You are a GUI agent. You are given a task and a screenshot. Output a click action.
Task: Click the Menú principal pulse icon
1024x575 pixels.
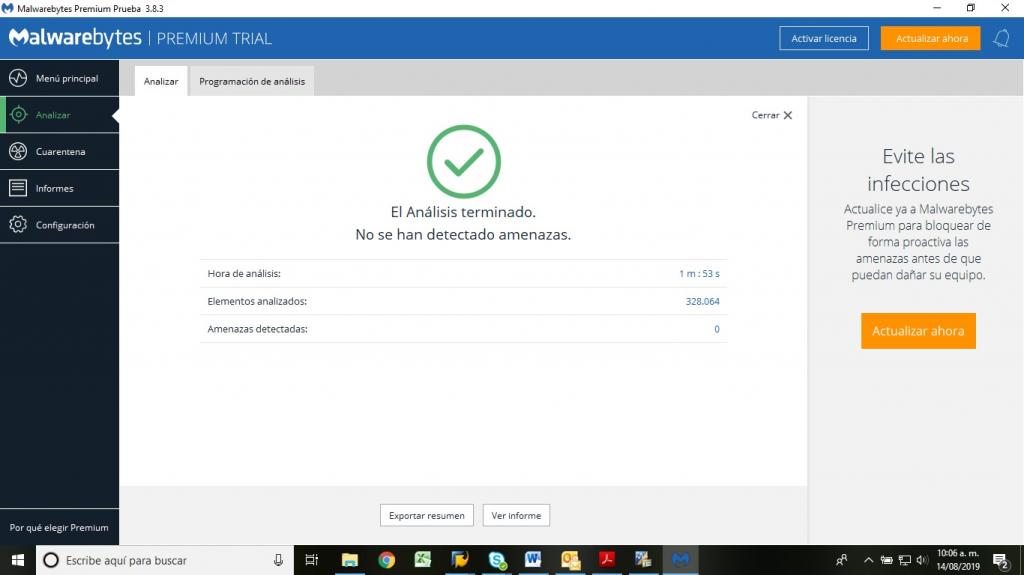tap(18, 78)
